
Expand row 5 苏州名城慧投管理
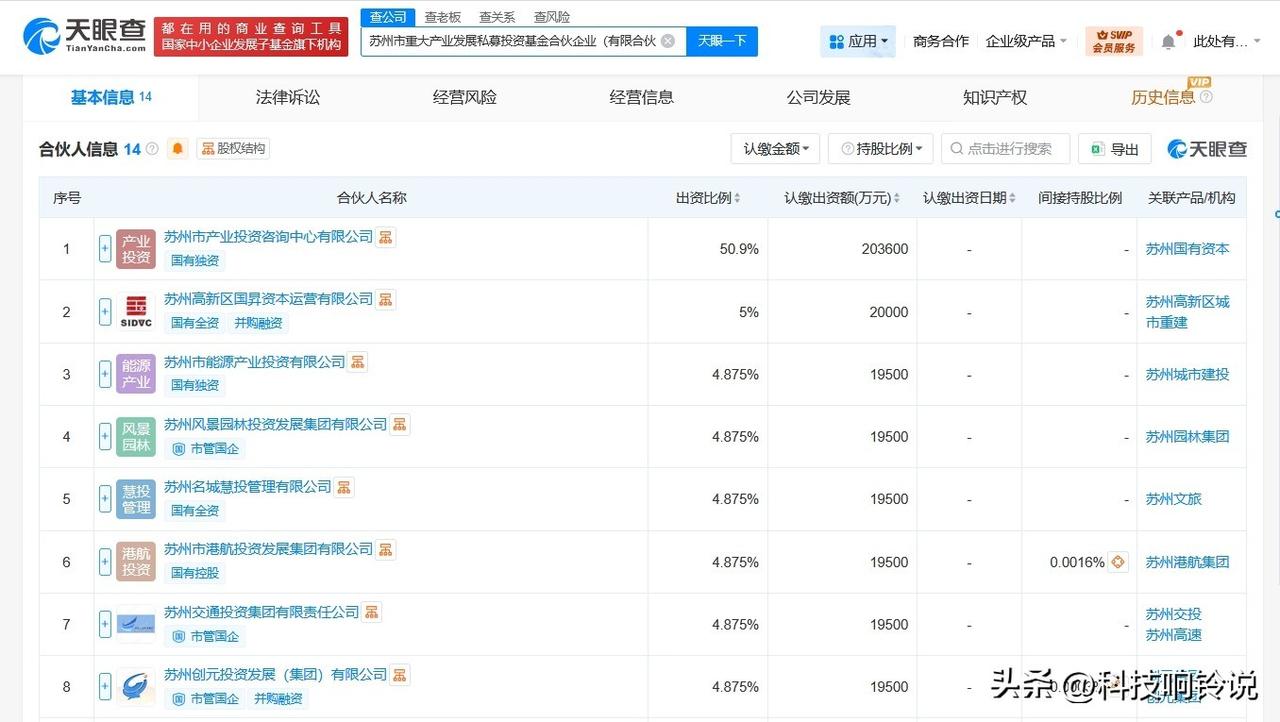105,499
